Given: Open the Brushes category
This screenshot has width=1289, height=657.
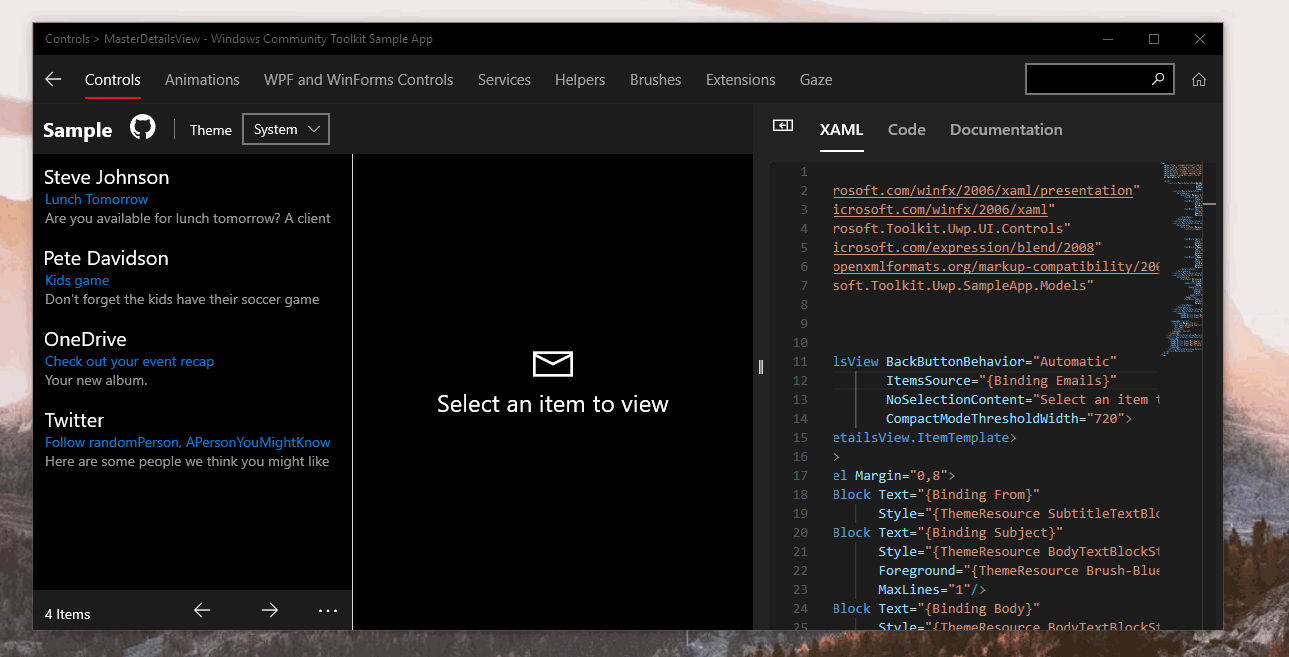Looking at the screenshot, I should click(x=656, y=80).
